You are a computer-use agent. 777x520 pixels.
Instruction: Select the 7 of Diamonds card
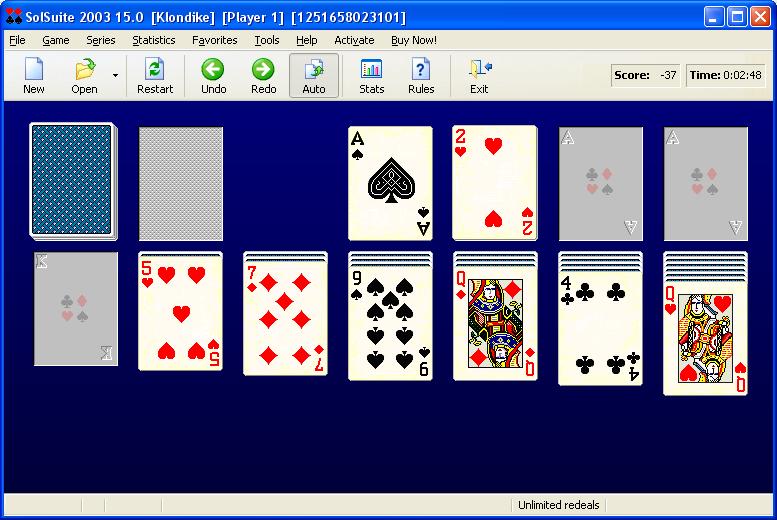(285, 318)
